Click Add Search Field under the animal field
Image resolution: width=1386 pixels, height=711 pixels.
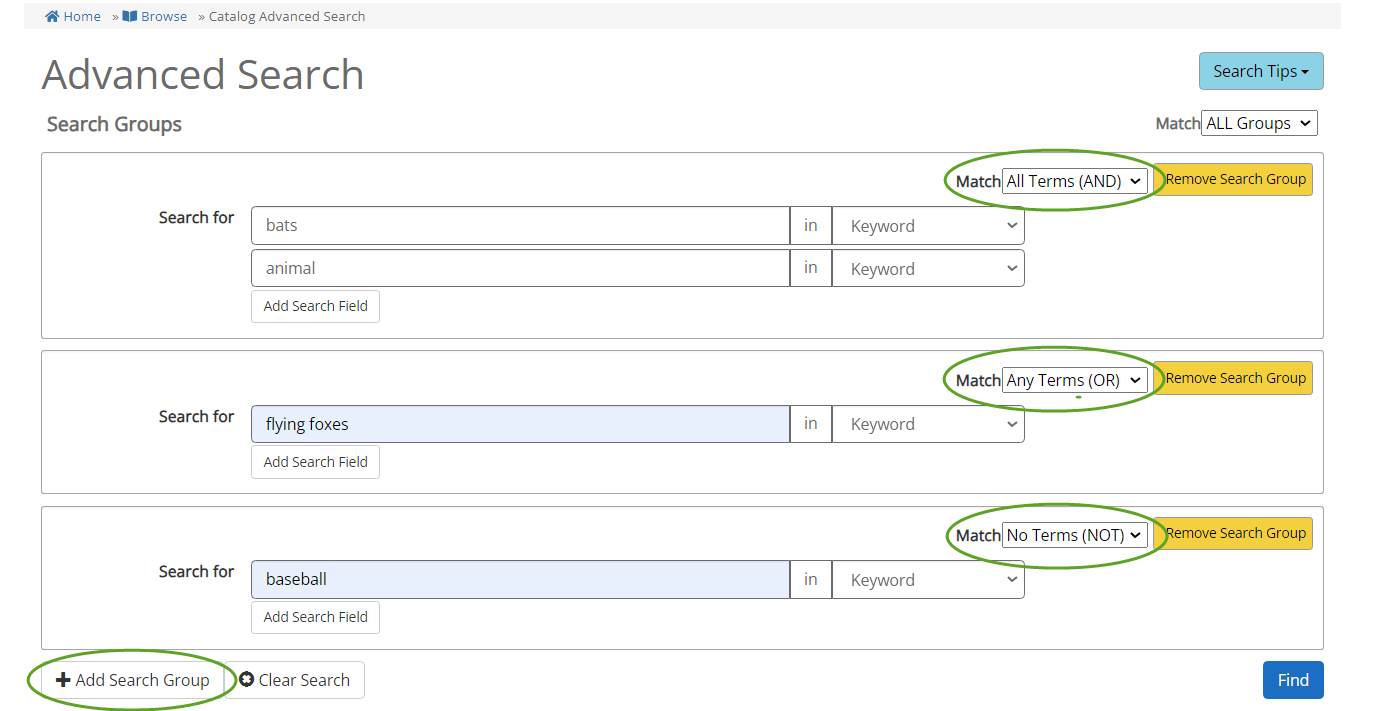pyautogui.click(x=315, y=306)
